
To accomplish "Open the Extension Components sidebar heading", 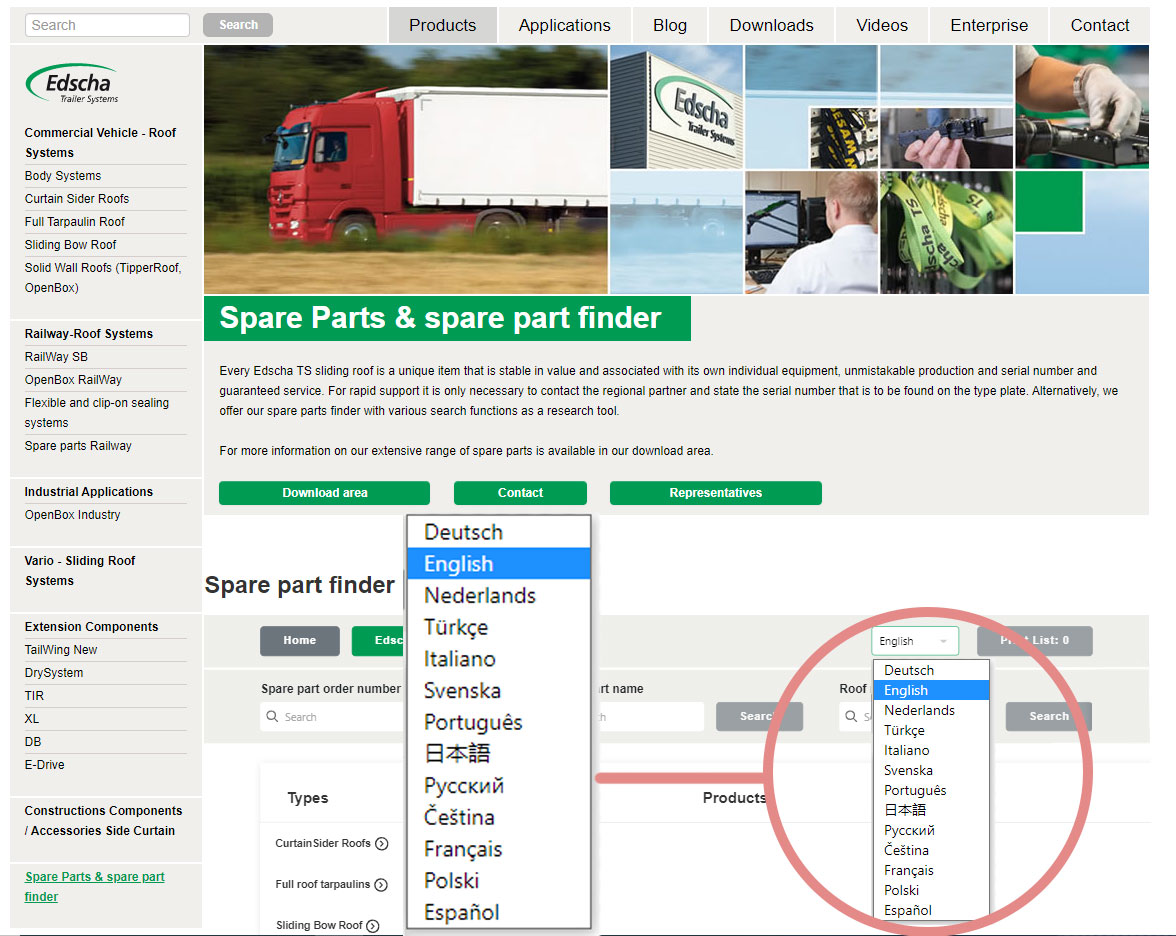I will pyautogui.click(x=92, y=627).
